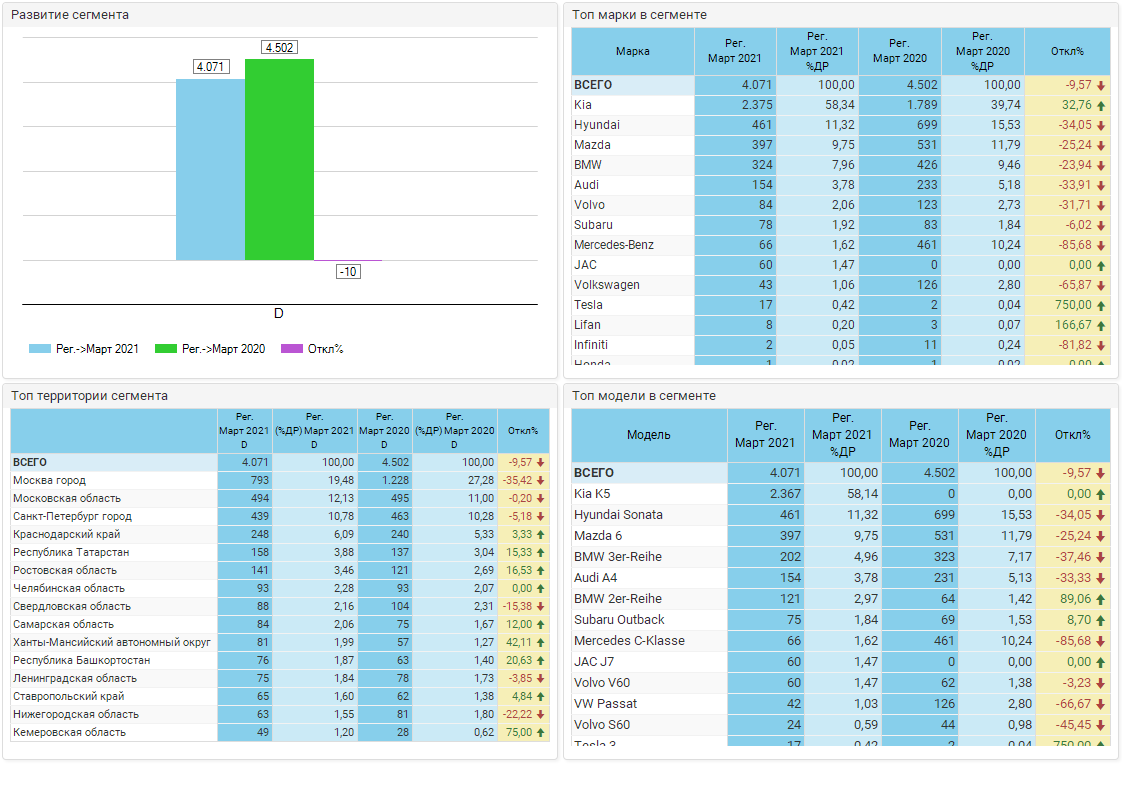This screenshot has width=1122, height=793.
Task: Click green up arrow in Республика Татарстан row
Action: [x=541, y=553]
